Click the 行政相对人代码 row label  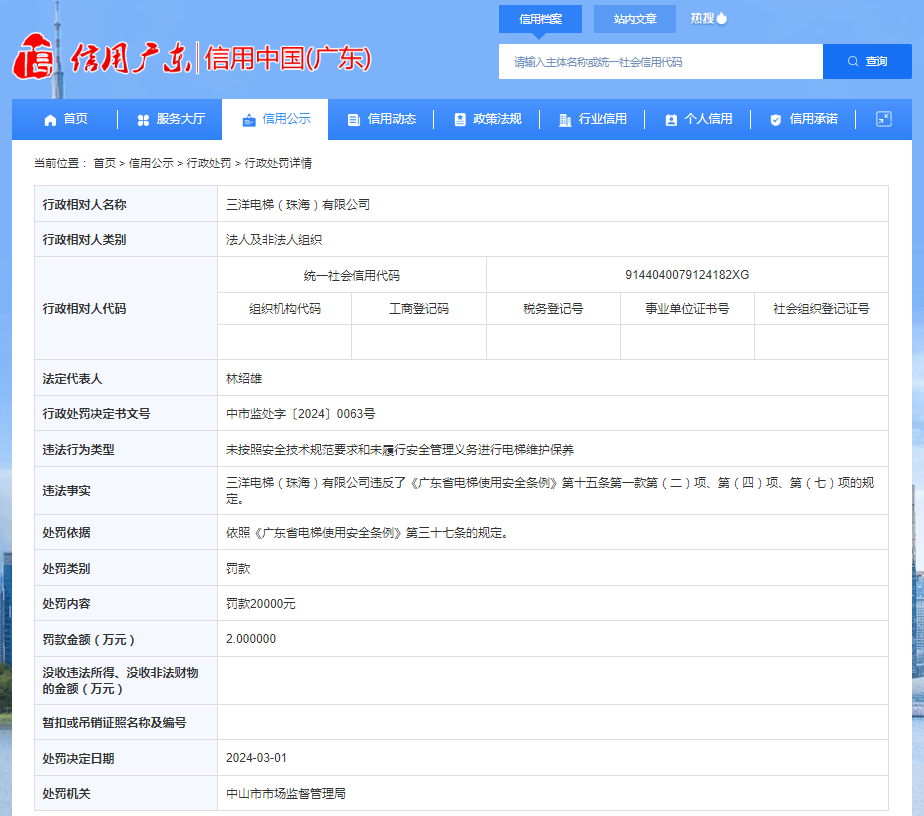[x=84, y=309]
